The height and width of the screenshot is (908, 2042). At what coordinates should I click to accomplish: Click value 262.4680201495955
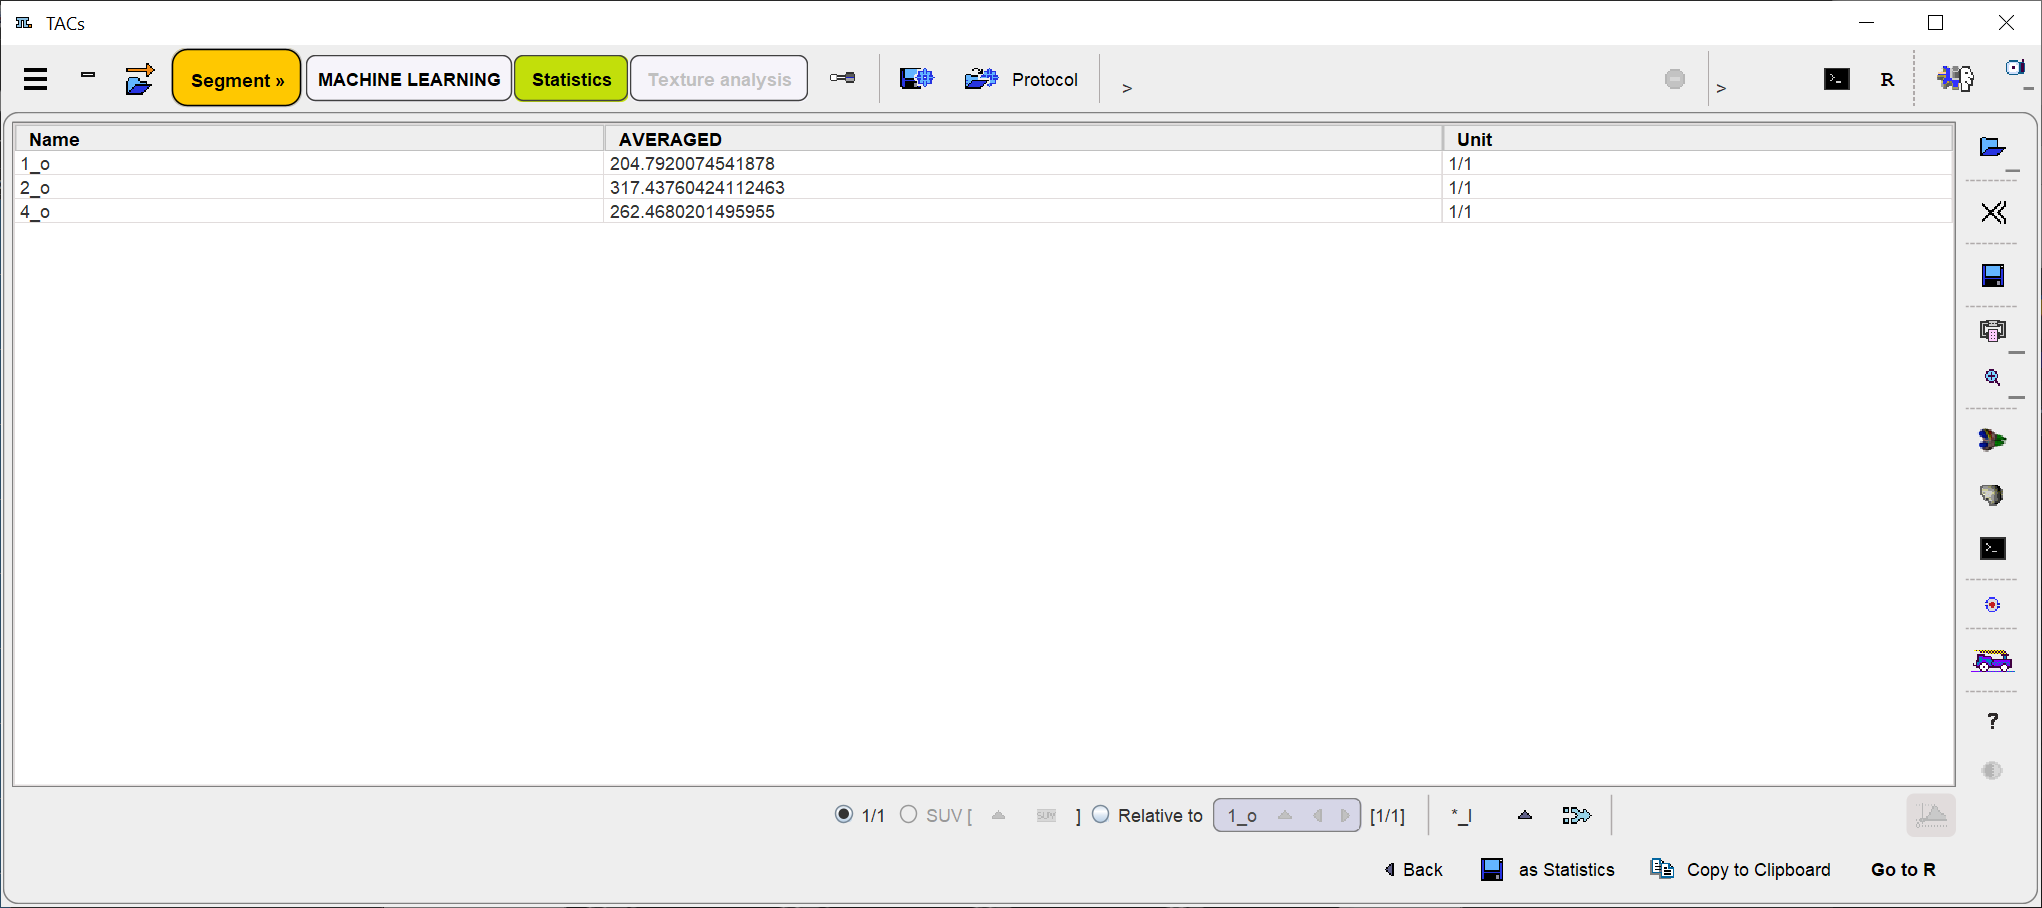coord(692,211)
